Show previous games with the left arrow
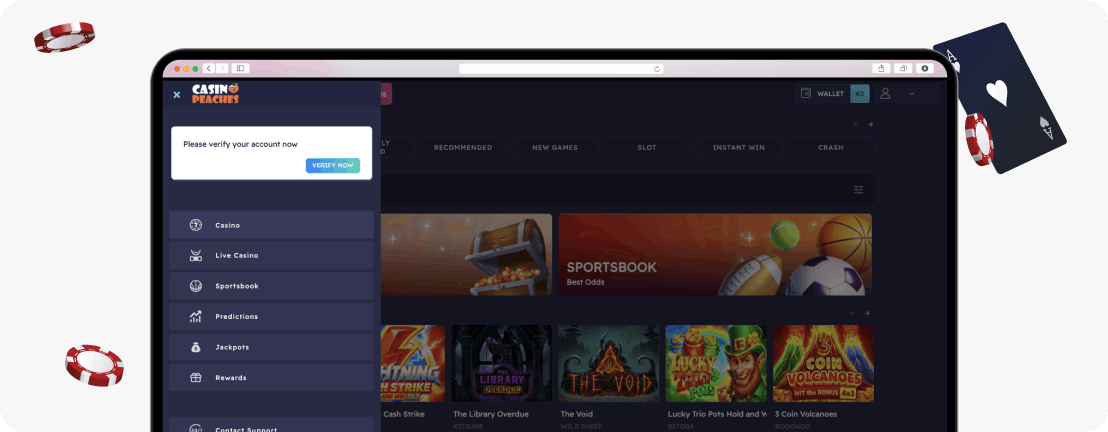 click(x=853, y=313)
